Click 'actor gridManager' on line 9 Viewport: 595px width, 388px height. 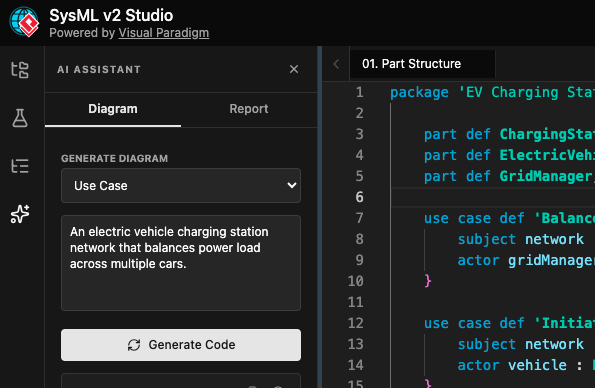tap(526, 260)
